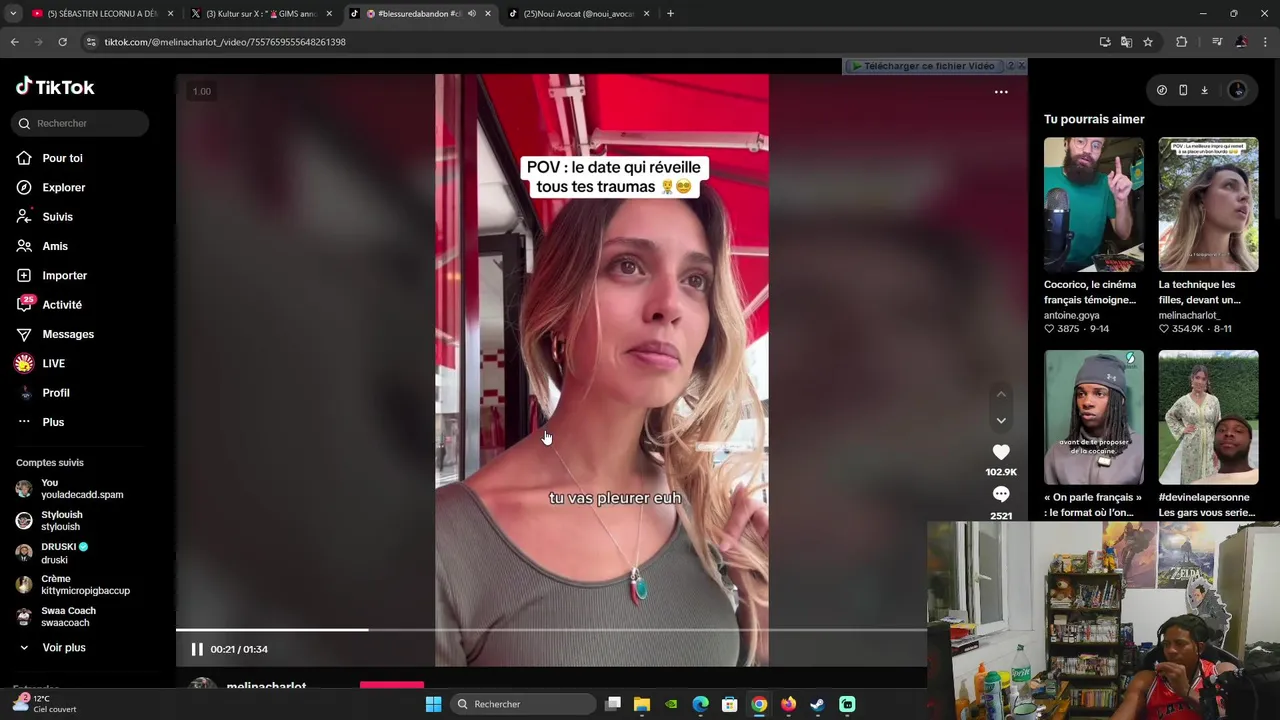Image resolution: width=1280 pixels, height=720 pixels.
Task: Bookmark this page with the star icon
Action: [x=1148, y=42]
